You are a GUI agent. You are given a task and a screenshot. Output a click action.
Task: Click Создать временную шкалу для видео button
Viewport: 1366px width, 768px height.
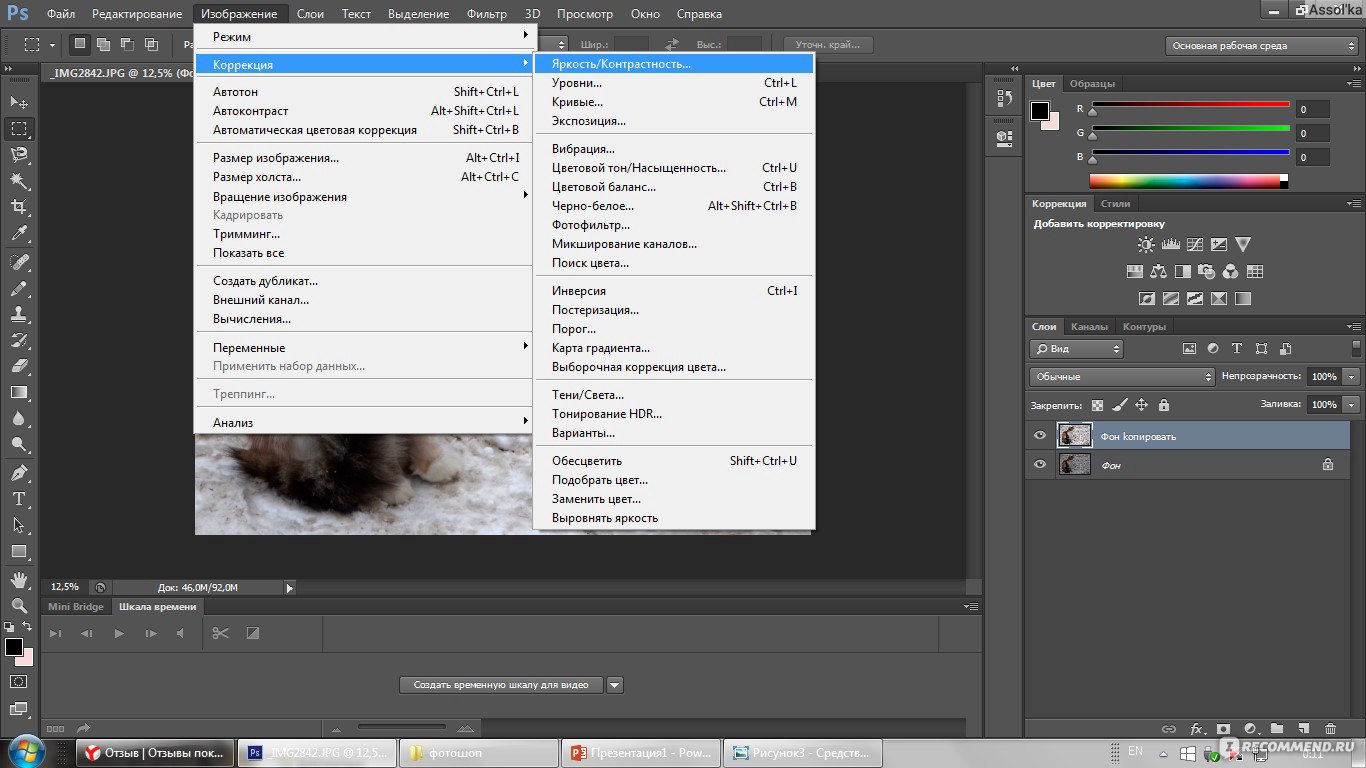(501, 685)
